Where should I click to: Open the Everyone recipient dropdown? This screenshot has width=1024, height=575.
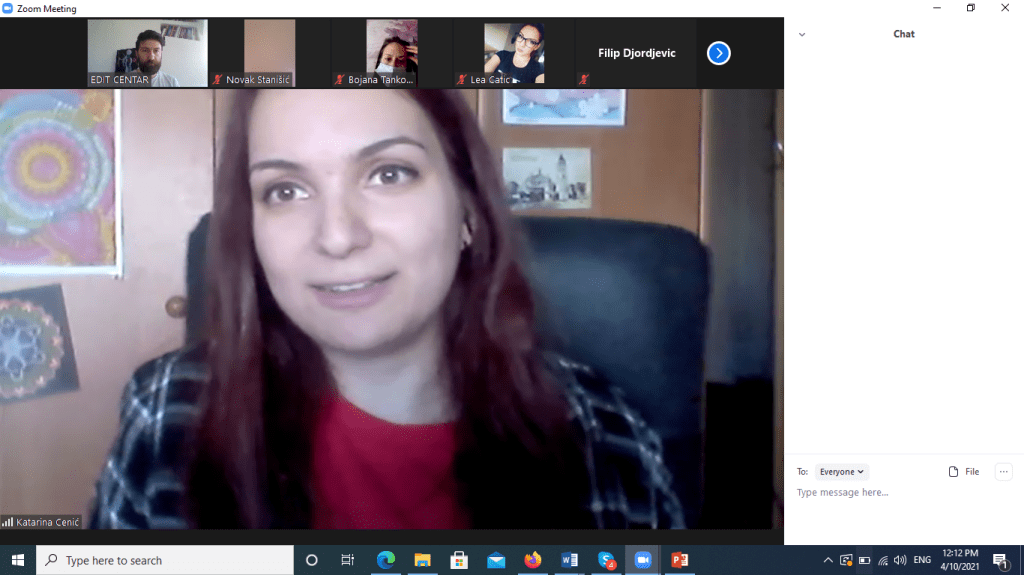click(x=842, y=472)
